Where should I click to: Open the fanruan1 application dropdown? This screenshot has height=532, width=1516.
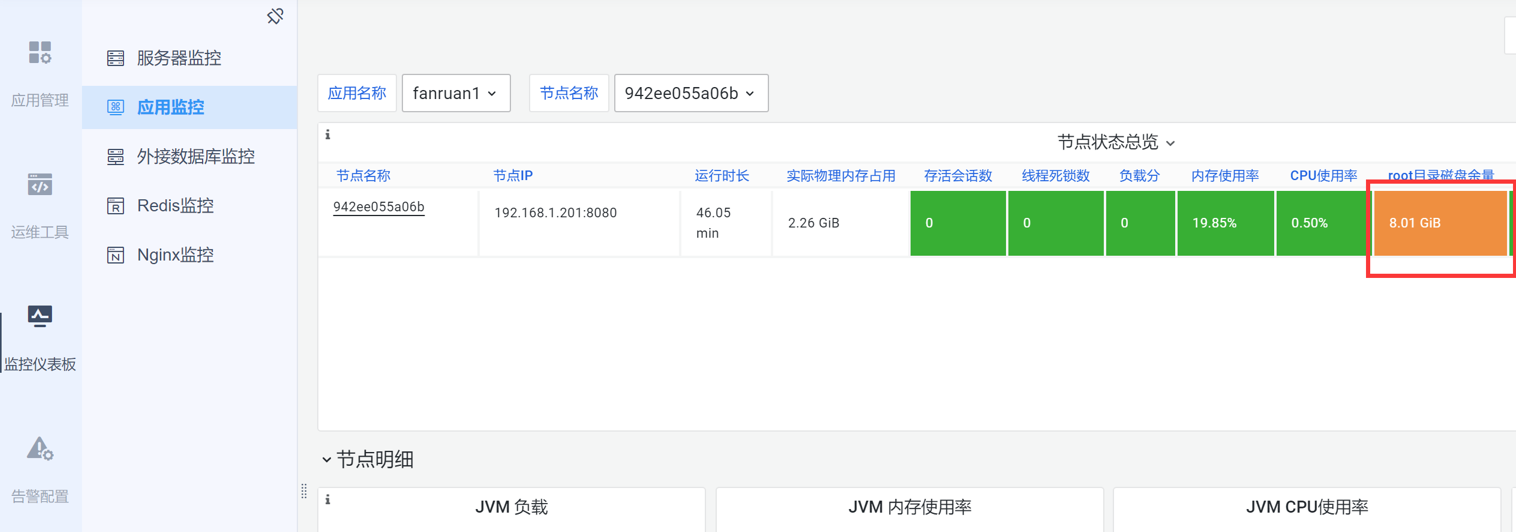(x=456, y=93)
